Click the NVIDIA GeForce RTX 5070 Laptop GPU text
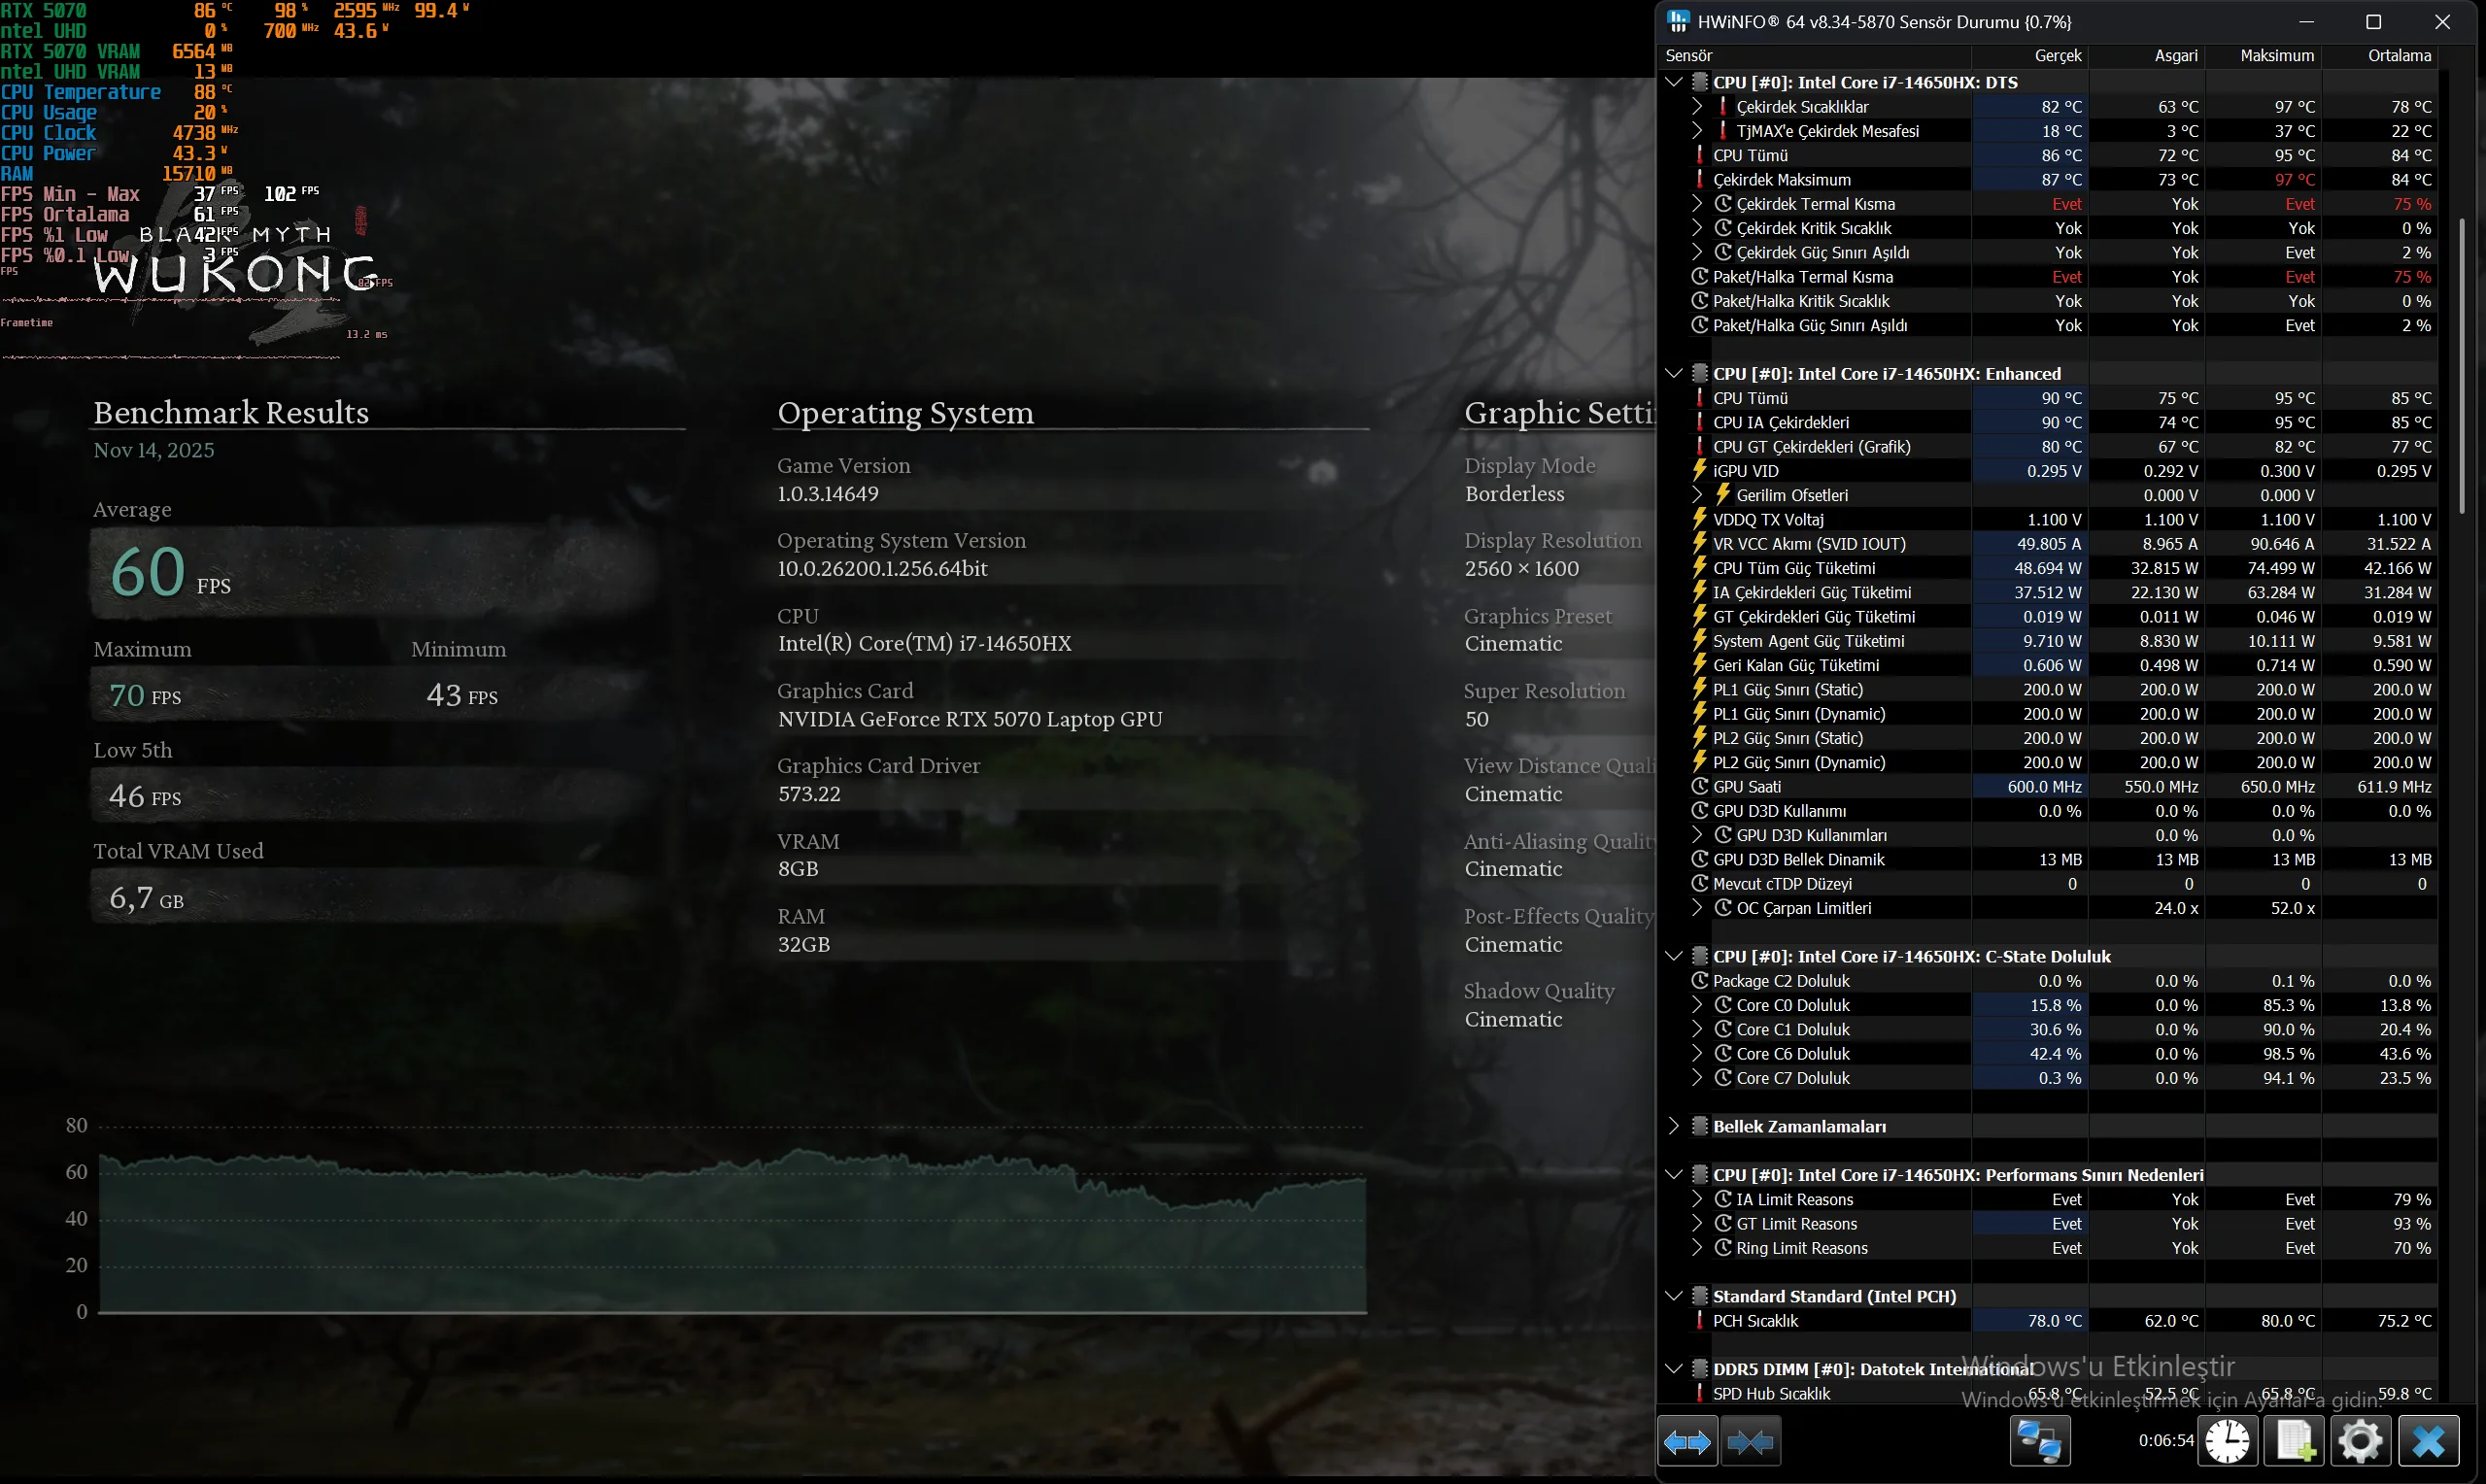Screen dimensions: 2486x1484 [970, 719]
